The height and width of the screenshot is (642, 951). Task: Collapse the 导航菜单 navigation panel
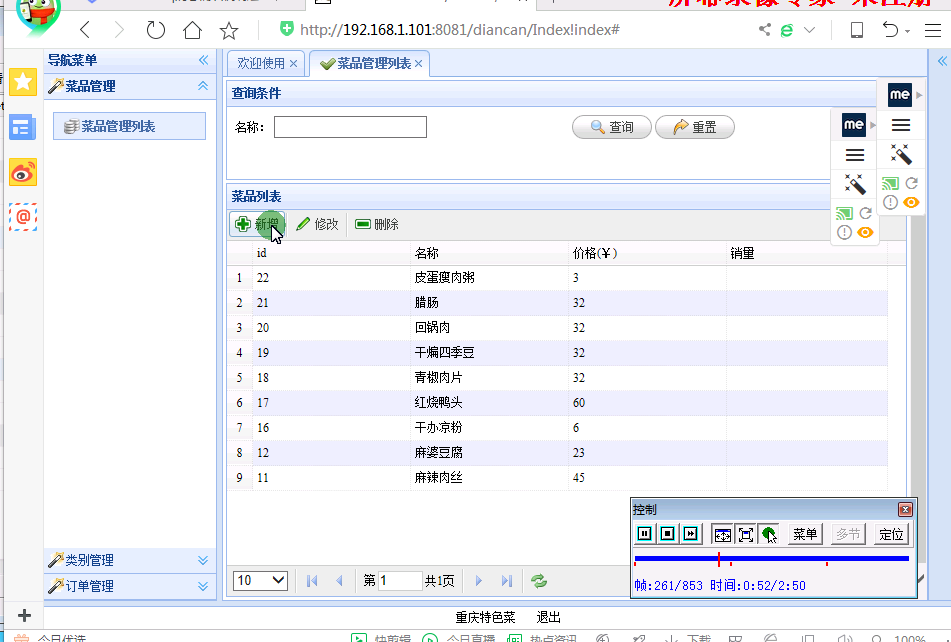[x=203, y=59]
